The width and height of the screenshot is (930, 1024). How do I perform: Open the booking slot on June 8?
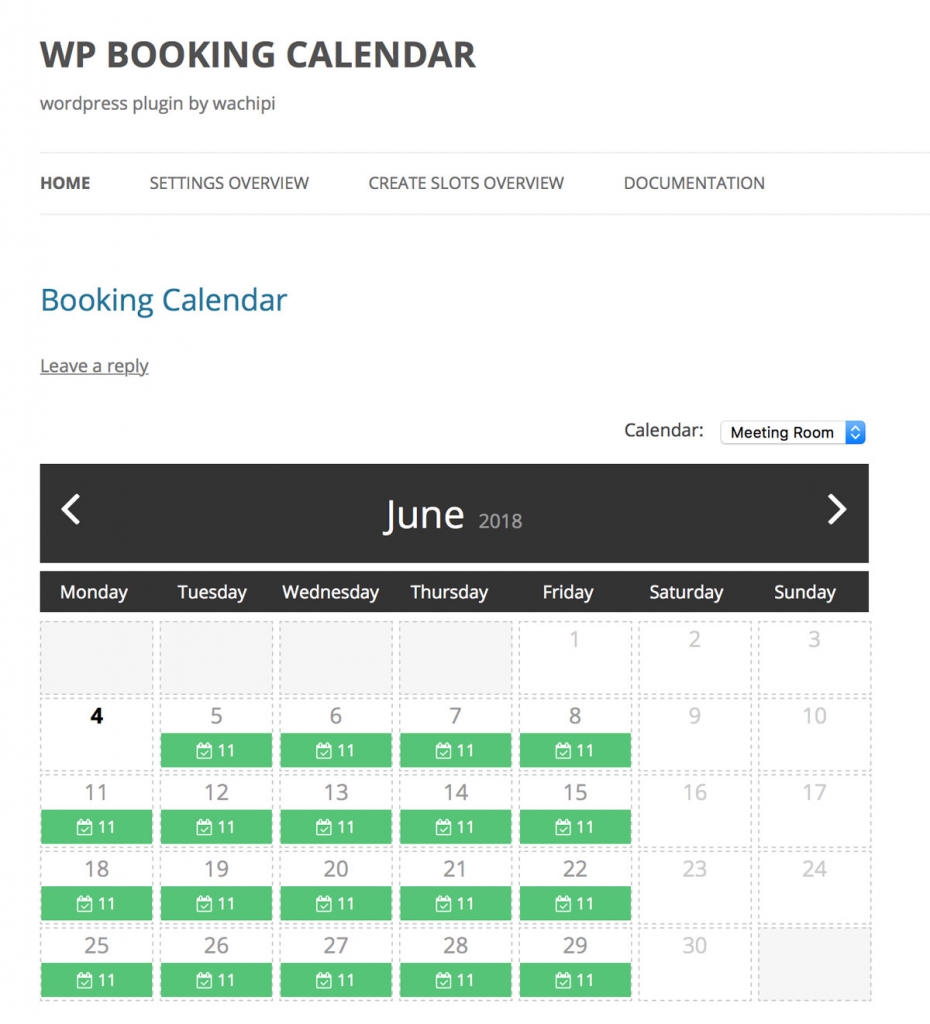[x=575, y=750]
